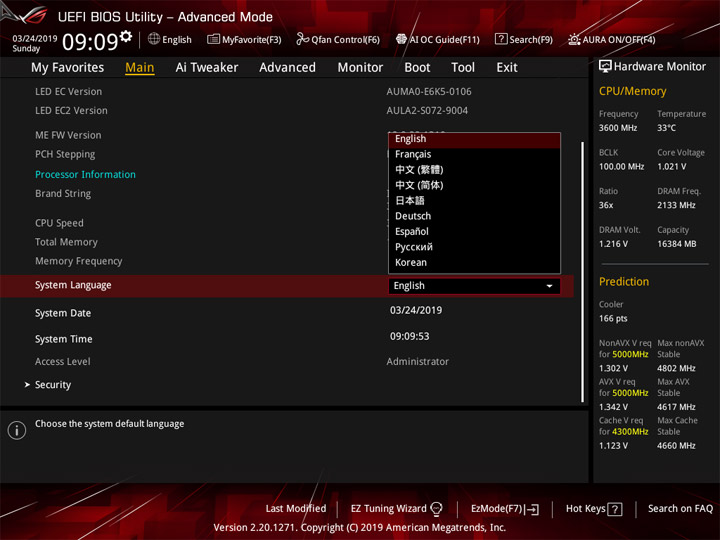The height and width of the screenshot is (540, 720).
Task: Click AI OC Guide(F11) label
Action: (x=444, y=40)
